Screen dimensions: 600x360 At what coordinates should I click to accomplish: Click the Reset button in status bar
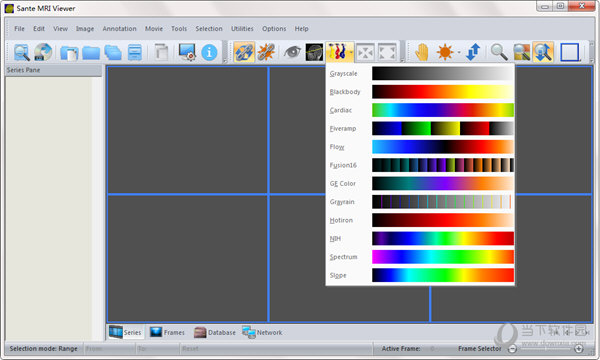190,349
